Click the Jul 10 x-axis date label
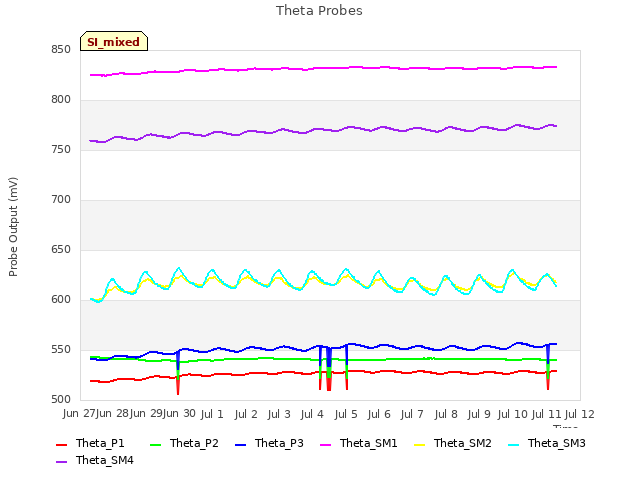Screen dimensions: 640x480 pos(513,415)
